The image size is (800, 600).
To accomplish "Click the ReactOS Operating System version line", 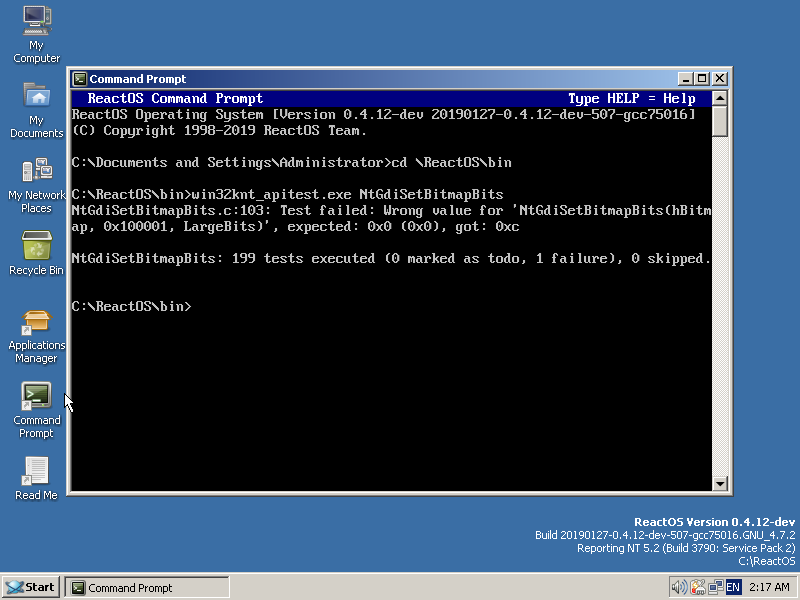I will (384, 115).
